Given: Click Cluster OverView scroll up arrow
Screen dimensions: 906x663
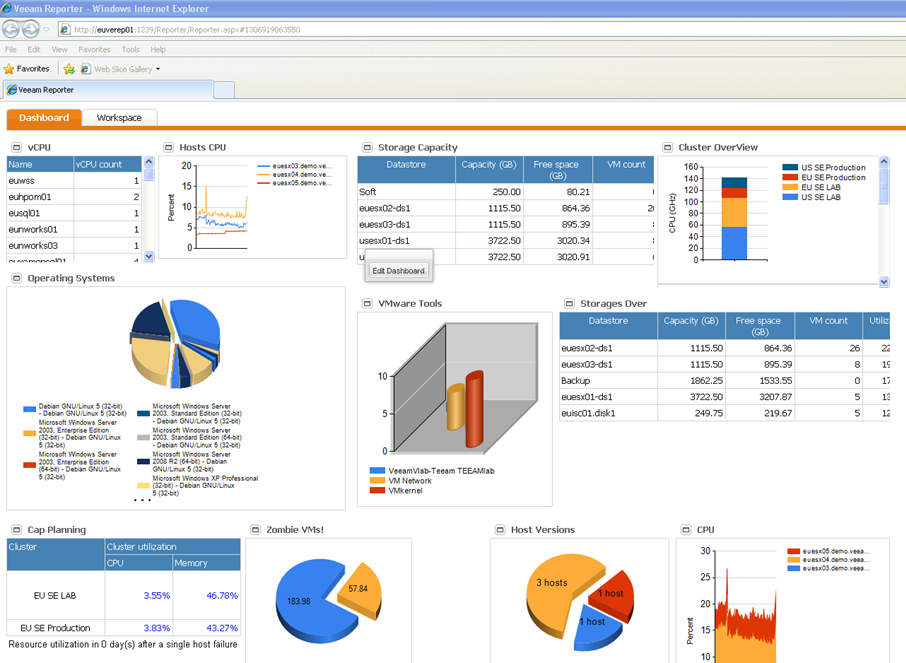Looking at the screenshot, I should click(883, 162).
